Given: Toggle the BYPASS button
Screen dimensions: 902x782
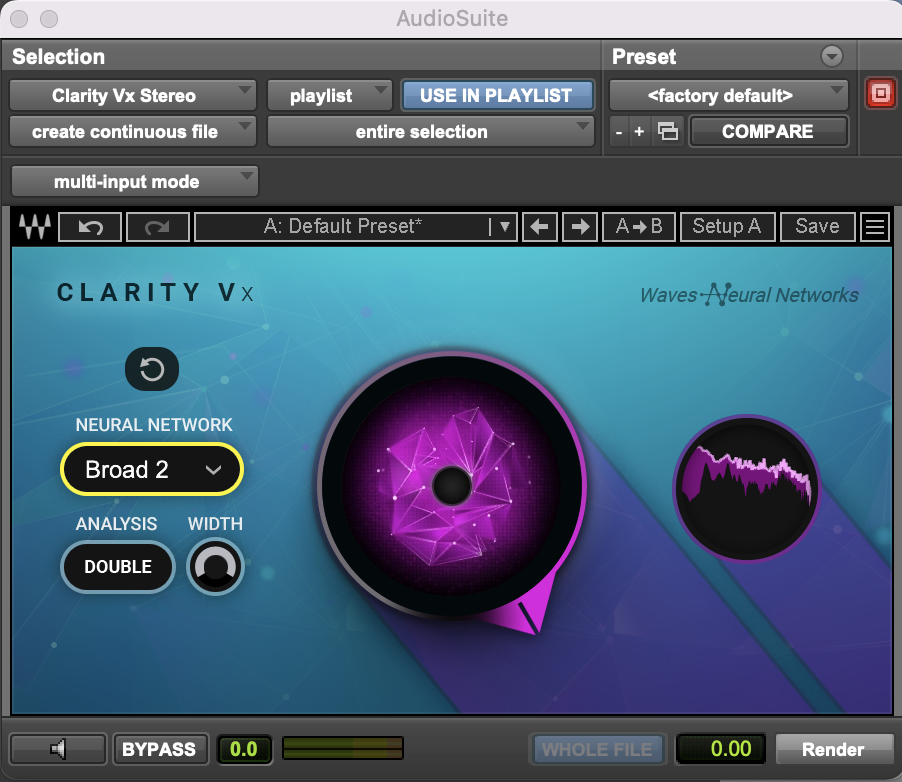Looking at the screenshot, I should (159, 749).
